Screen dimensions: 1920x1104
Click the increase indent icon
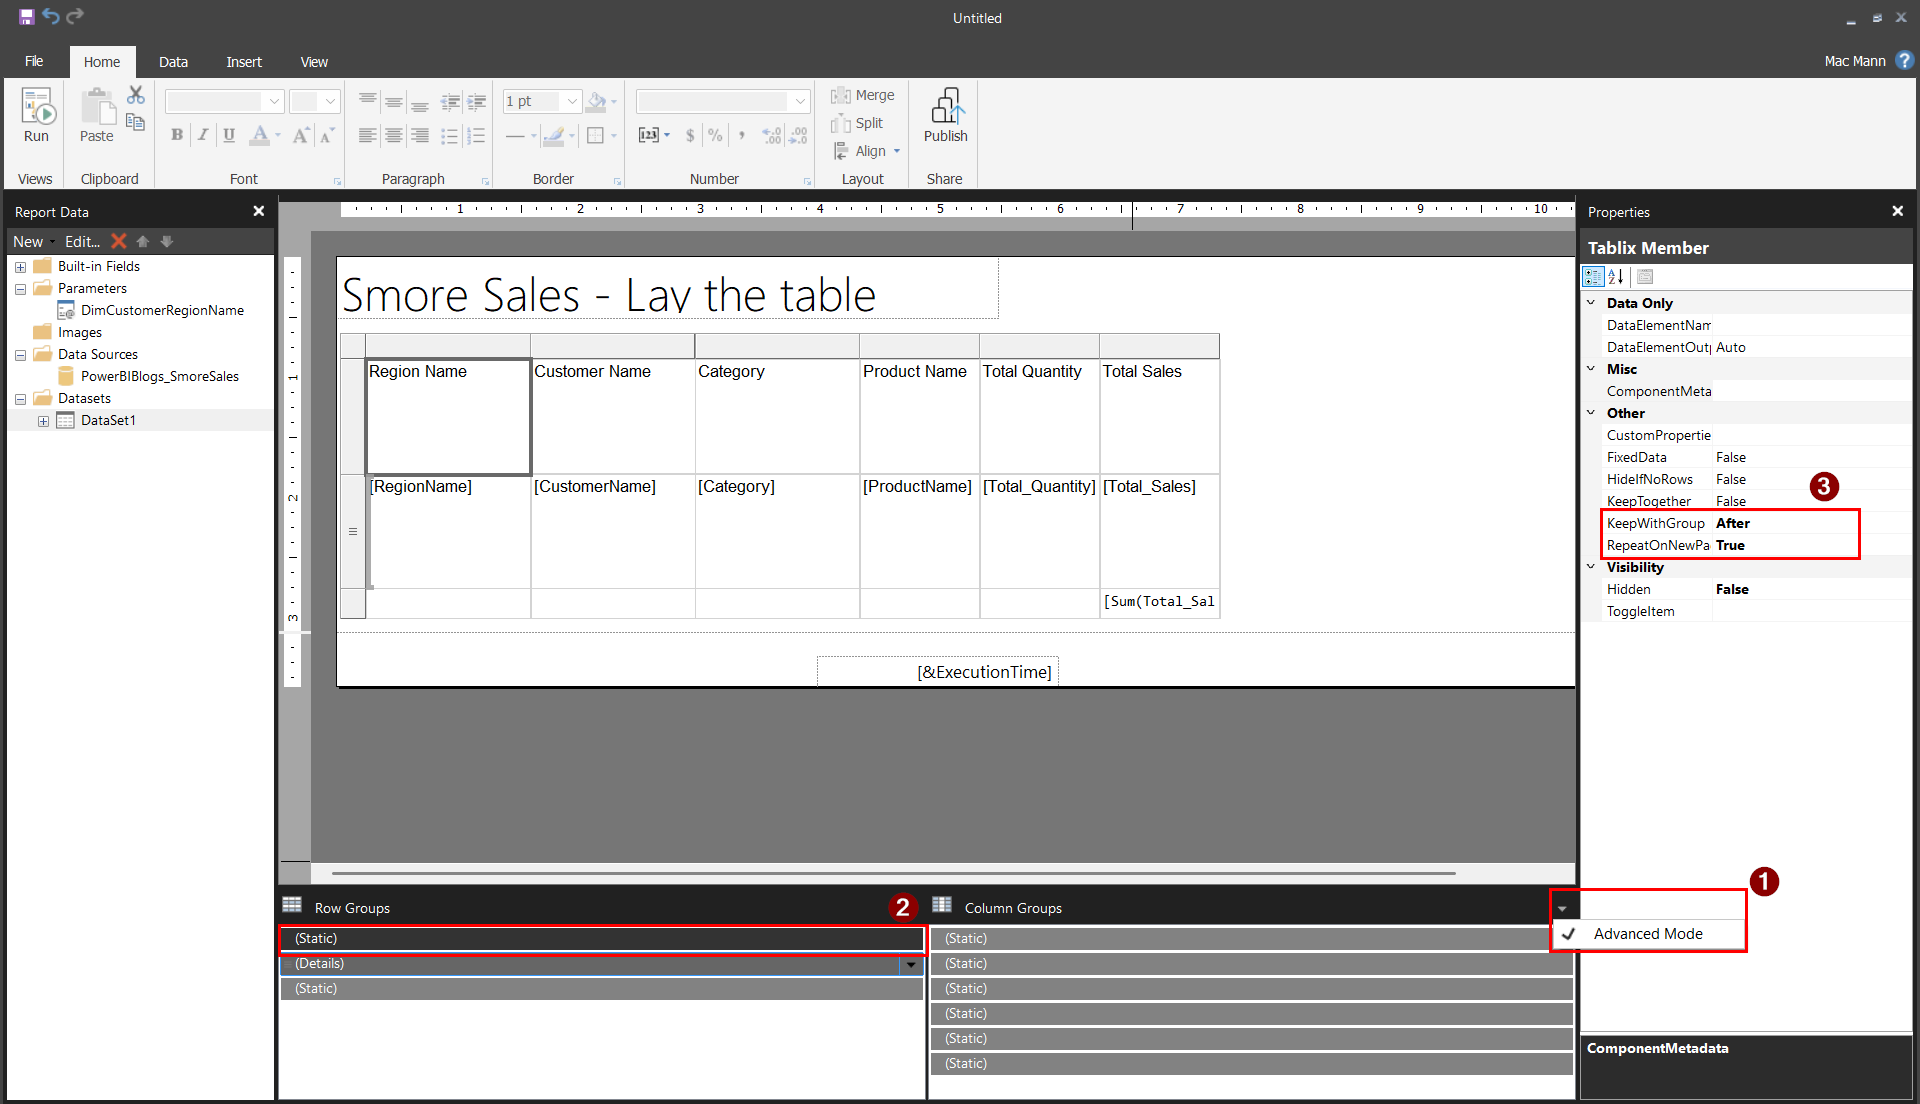[477, 101]
